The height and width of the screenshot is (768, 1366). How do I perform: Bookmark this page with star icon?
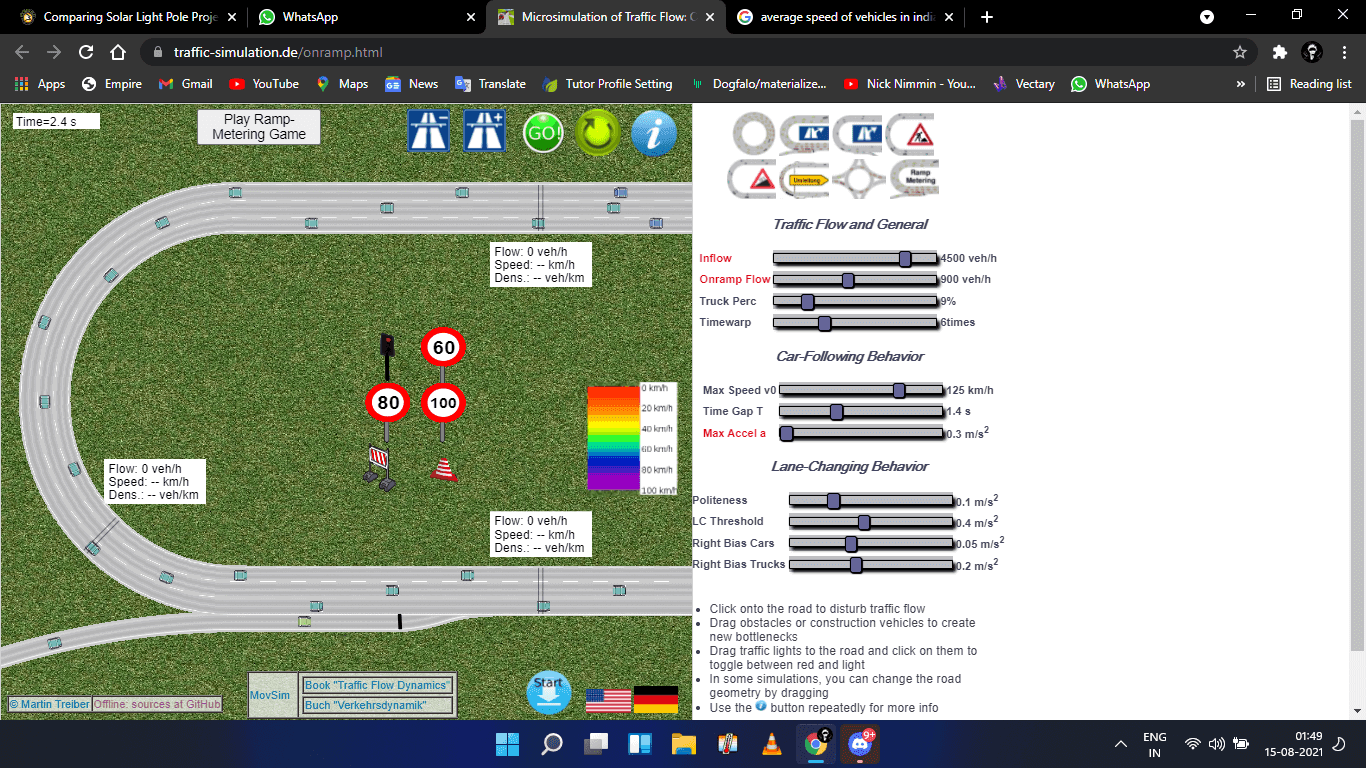pyautogui.click(x=1240, y=52)
